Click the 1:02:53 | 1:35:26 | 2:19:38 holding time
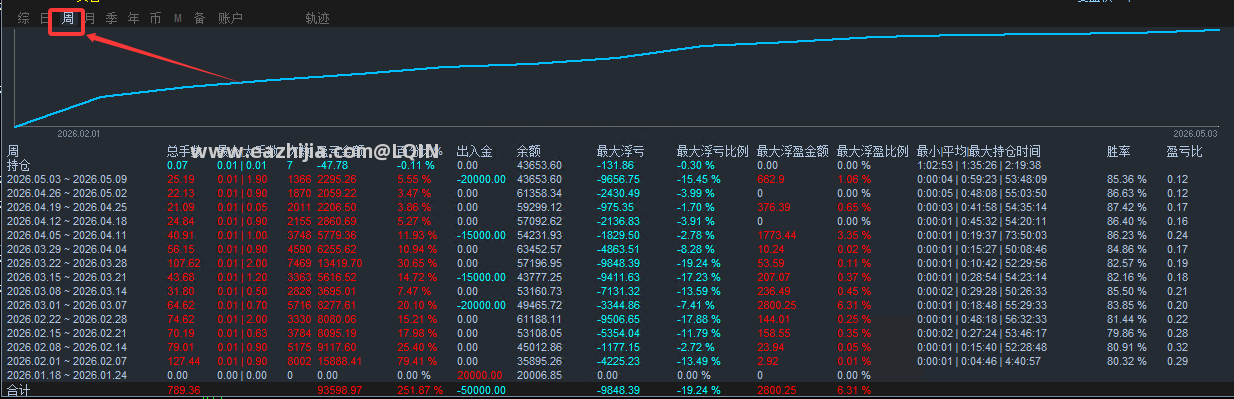 pos(979,165)
